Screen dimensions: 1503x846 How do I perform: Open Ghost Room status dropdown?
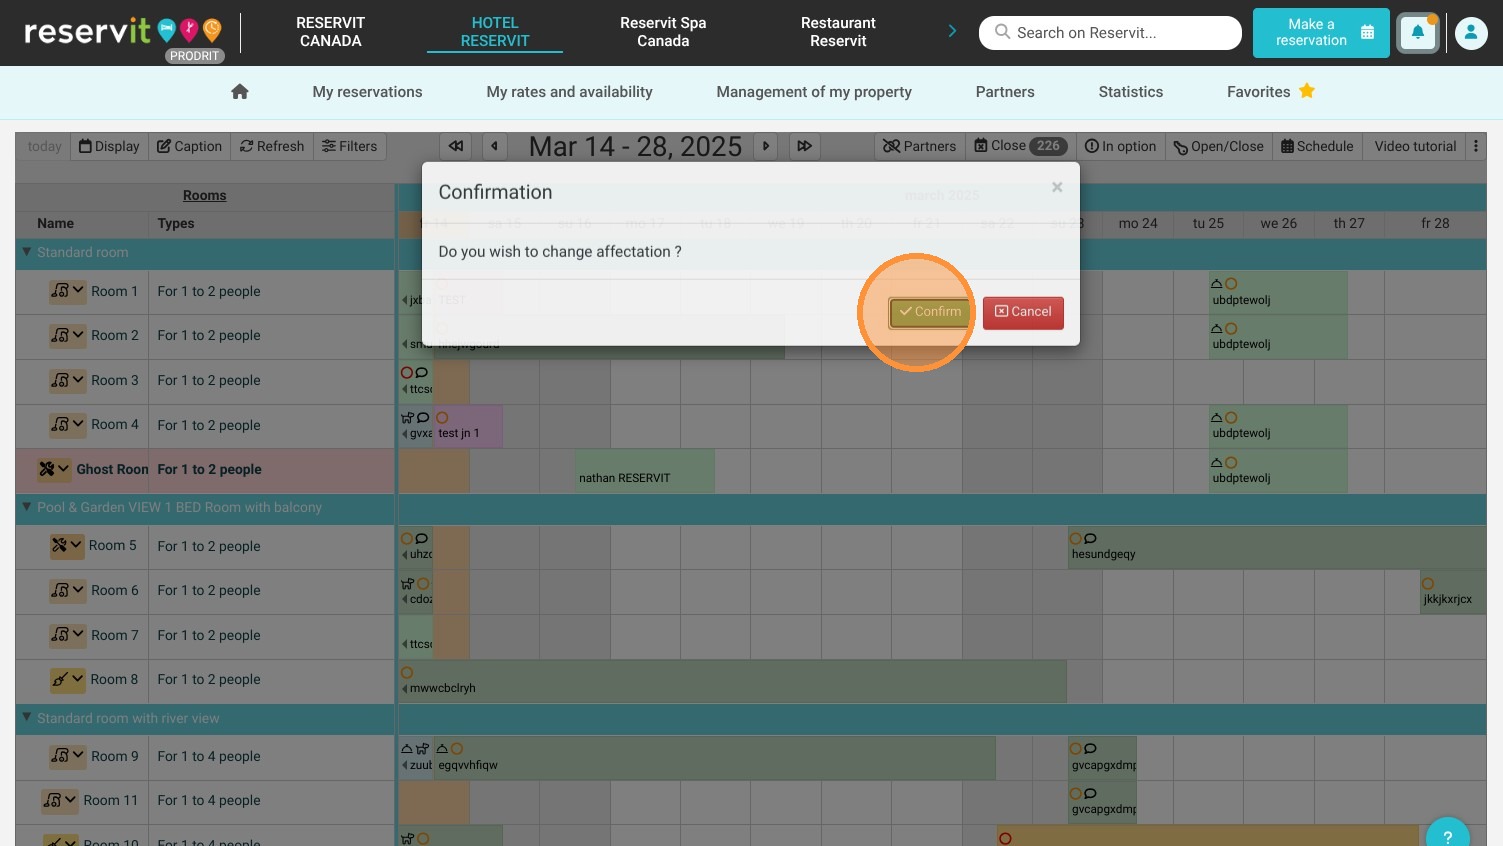[x=54, y=469]
